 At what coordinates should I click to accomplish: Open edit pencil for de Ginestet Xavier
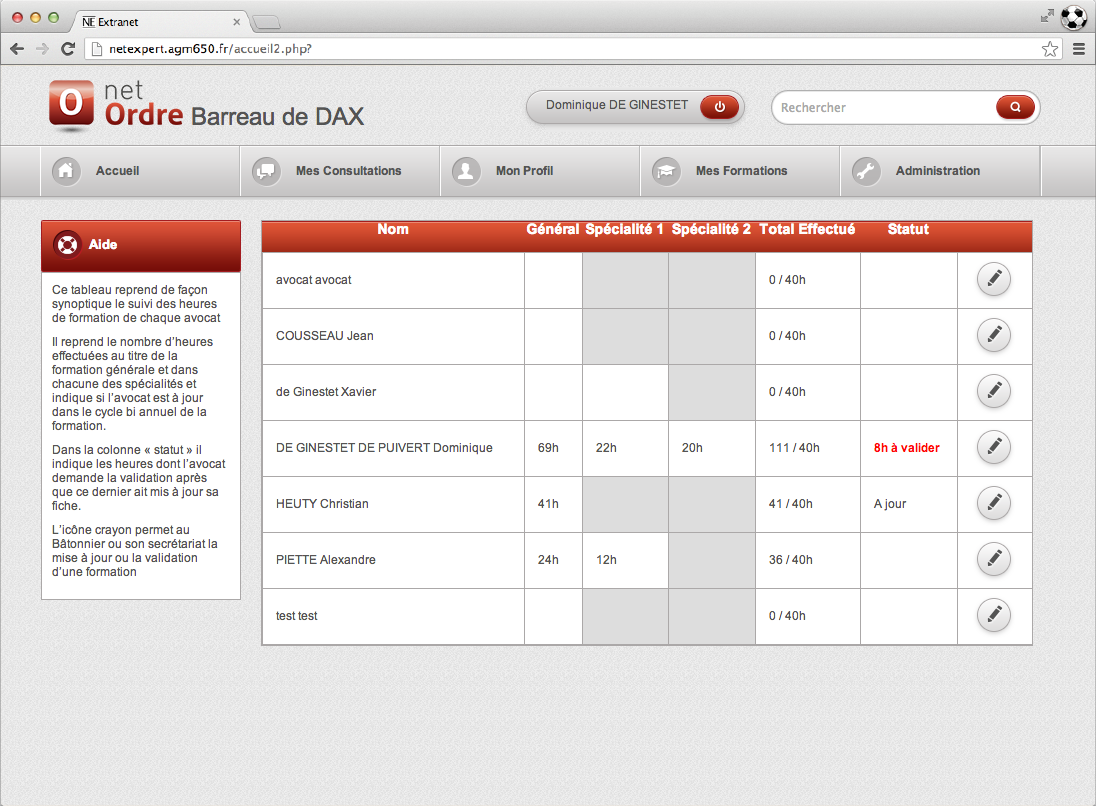pyautogui.click(x=993, y=392)
